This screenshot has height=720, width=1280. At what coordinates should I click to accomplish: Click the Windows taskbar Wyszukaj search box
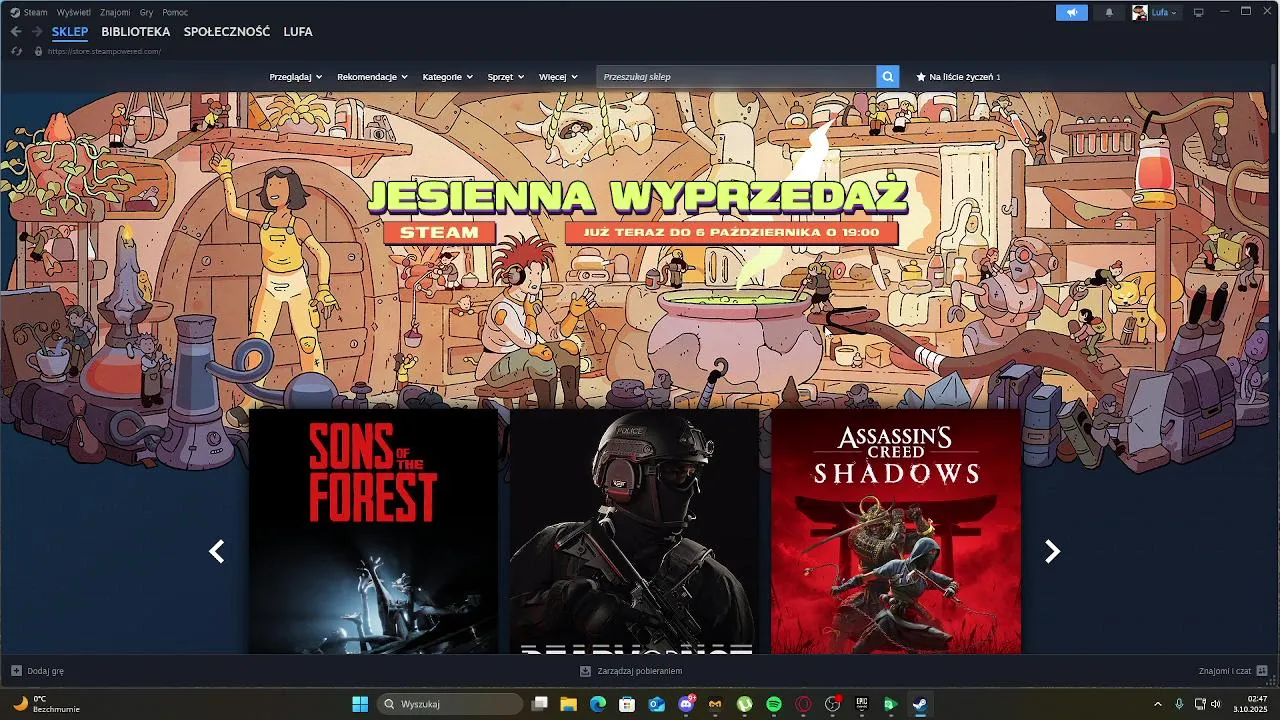click(x=450, y=704)
